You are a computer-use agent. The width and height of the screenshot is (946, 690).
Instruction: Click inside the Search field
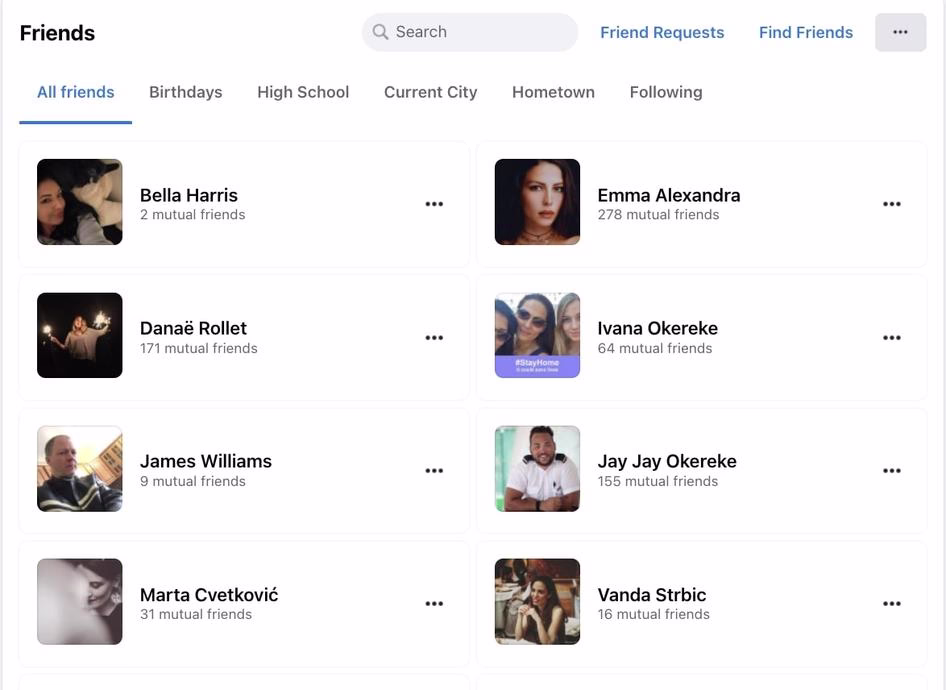(x=470, y=32)
